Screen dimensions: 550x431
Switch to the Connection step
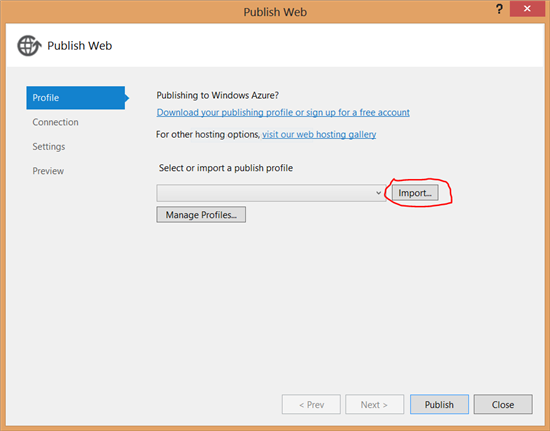tap(55, 122)
